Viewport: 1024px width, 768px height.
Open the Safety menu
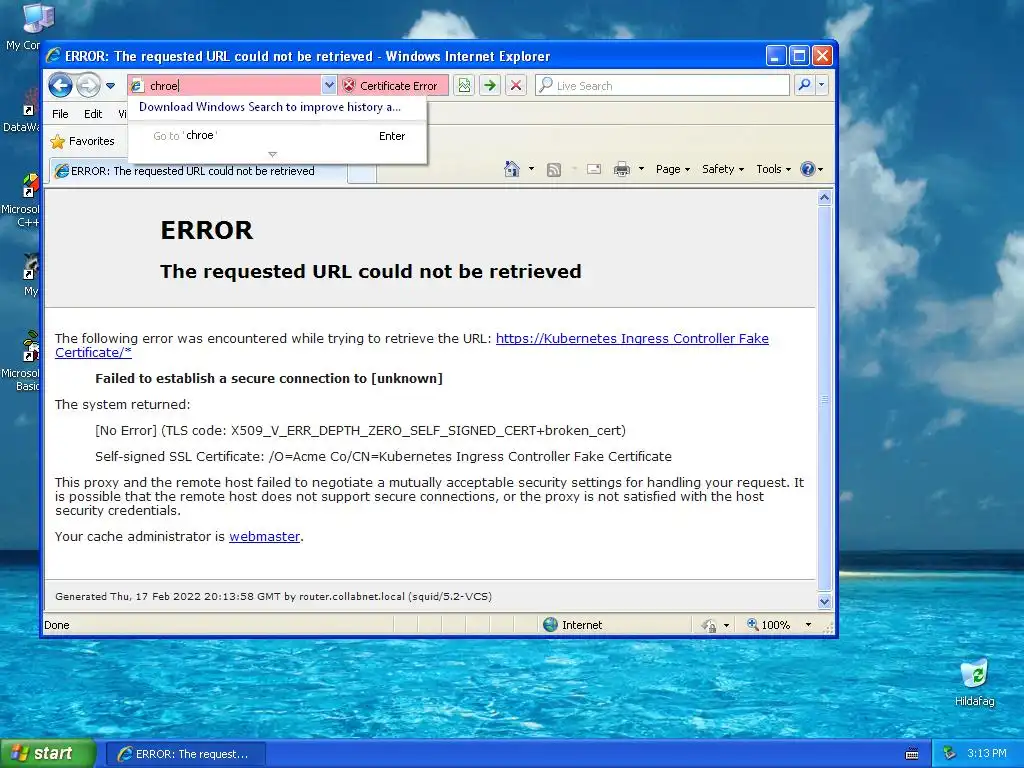(723, 169)
